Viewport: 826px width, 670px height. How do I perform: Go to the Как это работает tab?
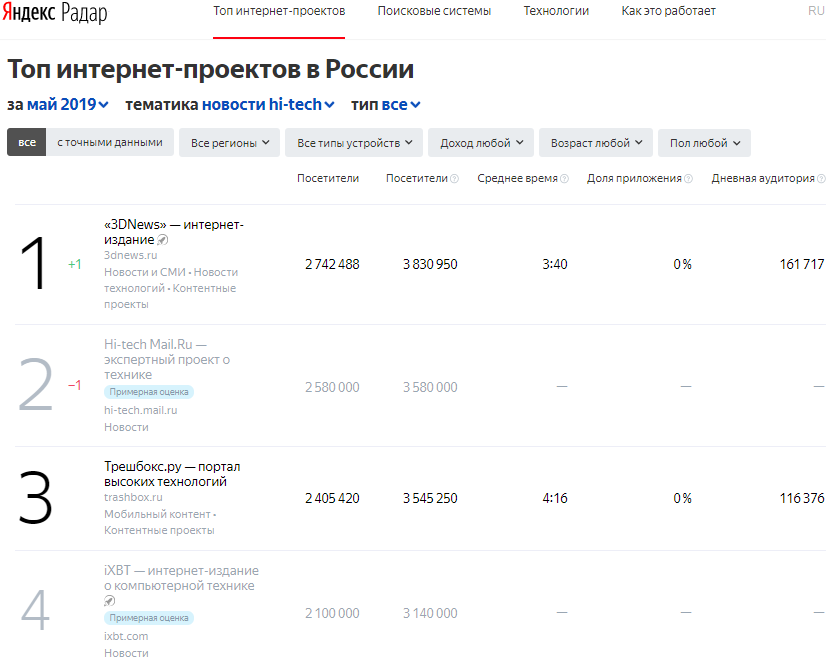(668, 11)
